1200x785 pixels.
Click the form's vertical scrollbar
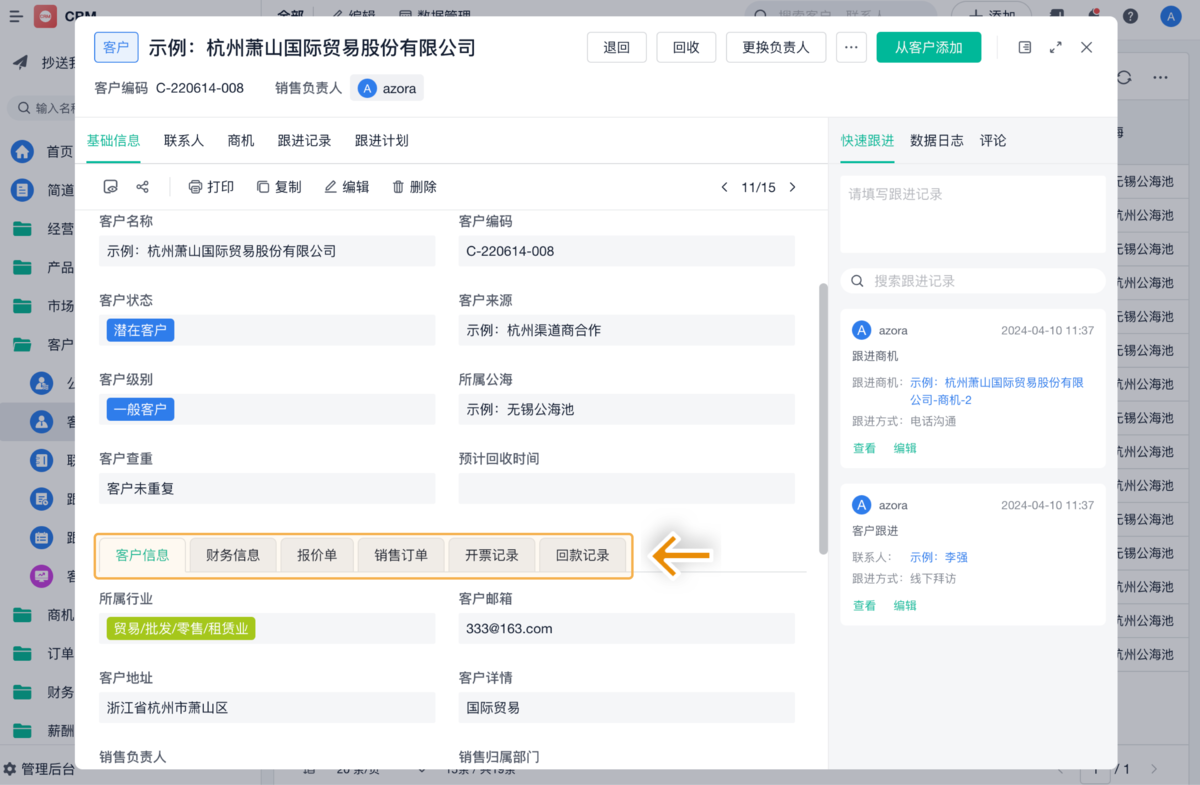823,417
